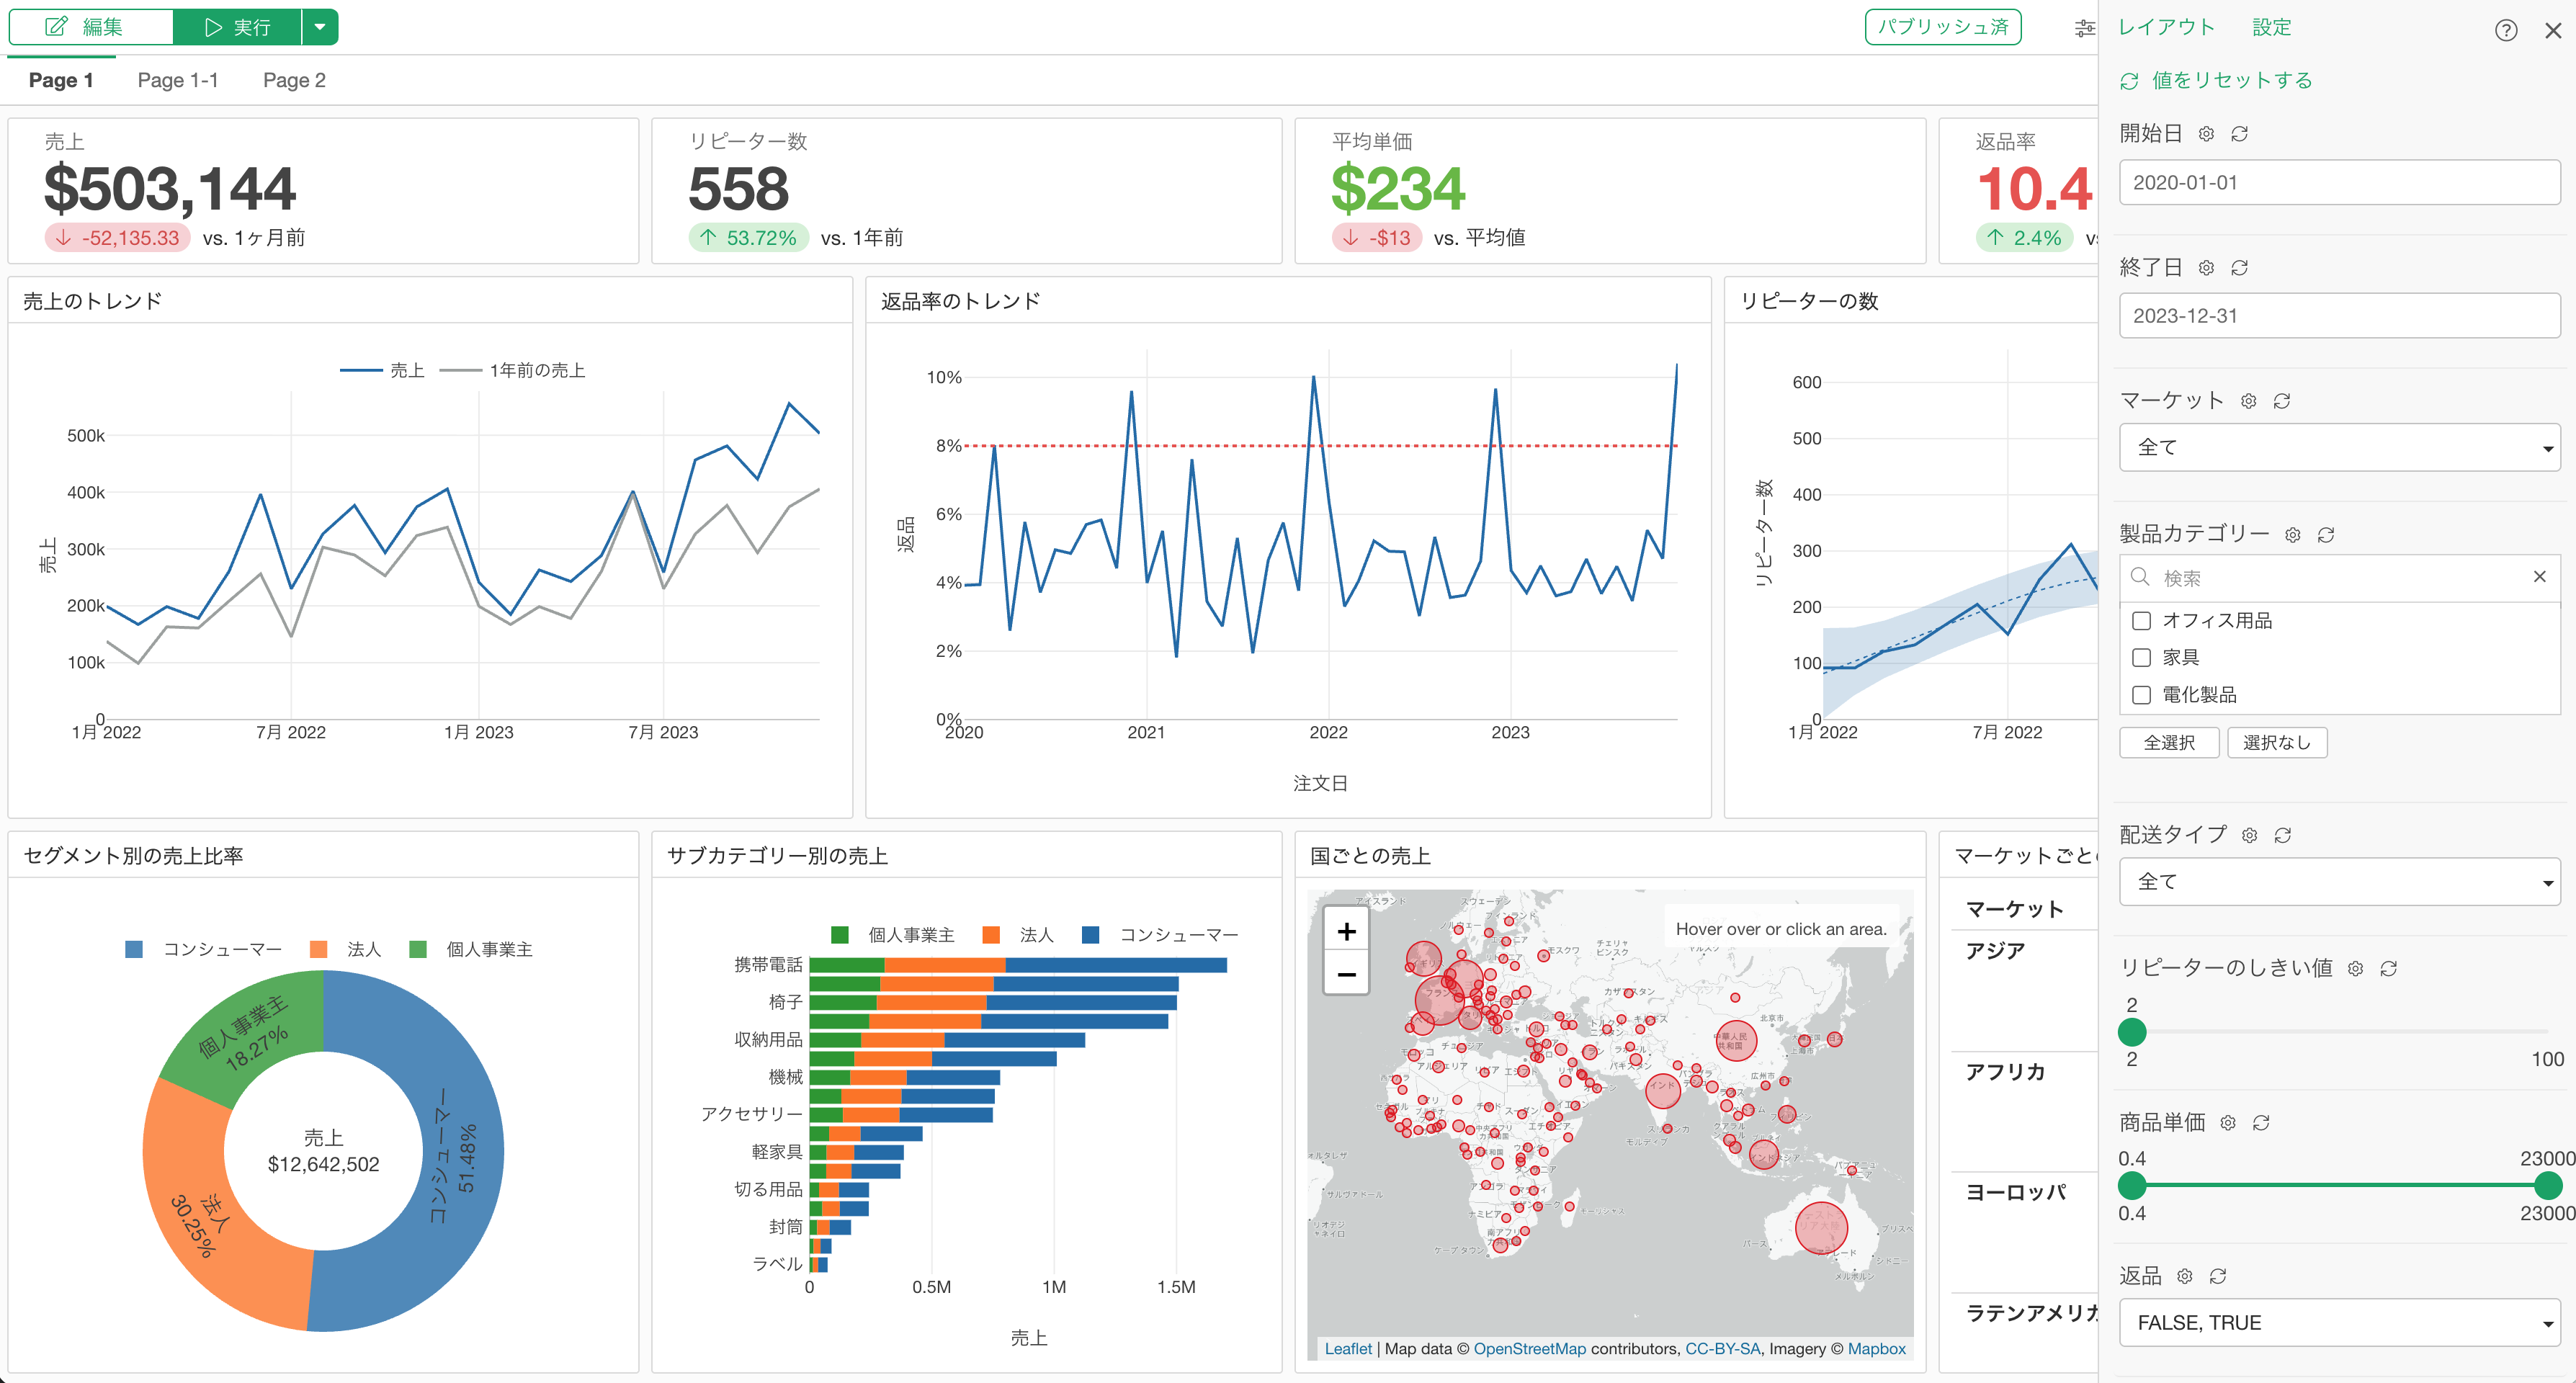Image resolution: width=2576 pixels, height=1383 pixels.
Task: Tick the 家具 checkbox
Action: (2141, 658)
